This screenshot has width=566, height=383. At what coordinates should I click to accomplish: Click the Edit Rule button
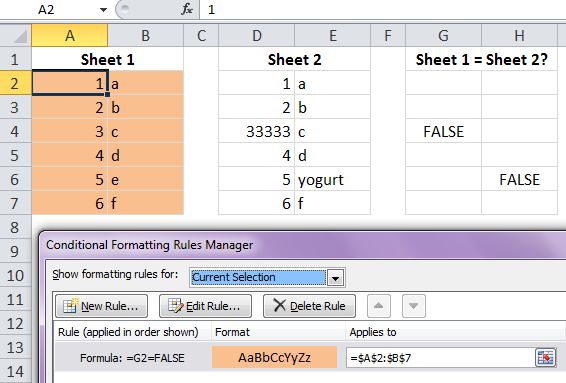click(x=205, y=306)
